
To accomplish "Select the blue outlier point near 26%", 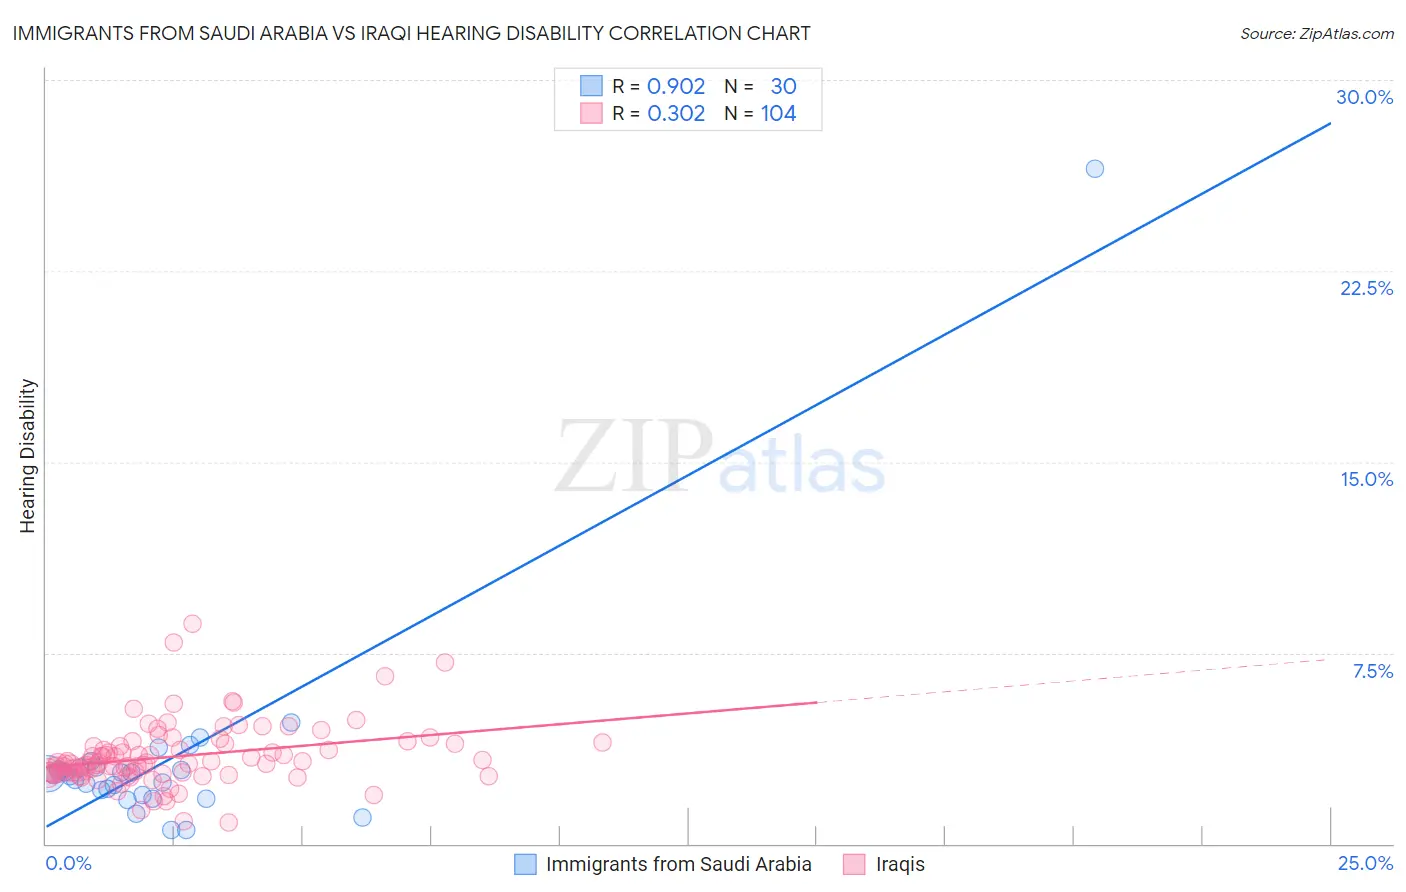I will point(1095,168).
